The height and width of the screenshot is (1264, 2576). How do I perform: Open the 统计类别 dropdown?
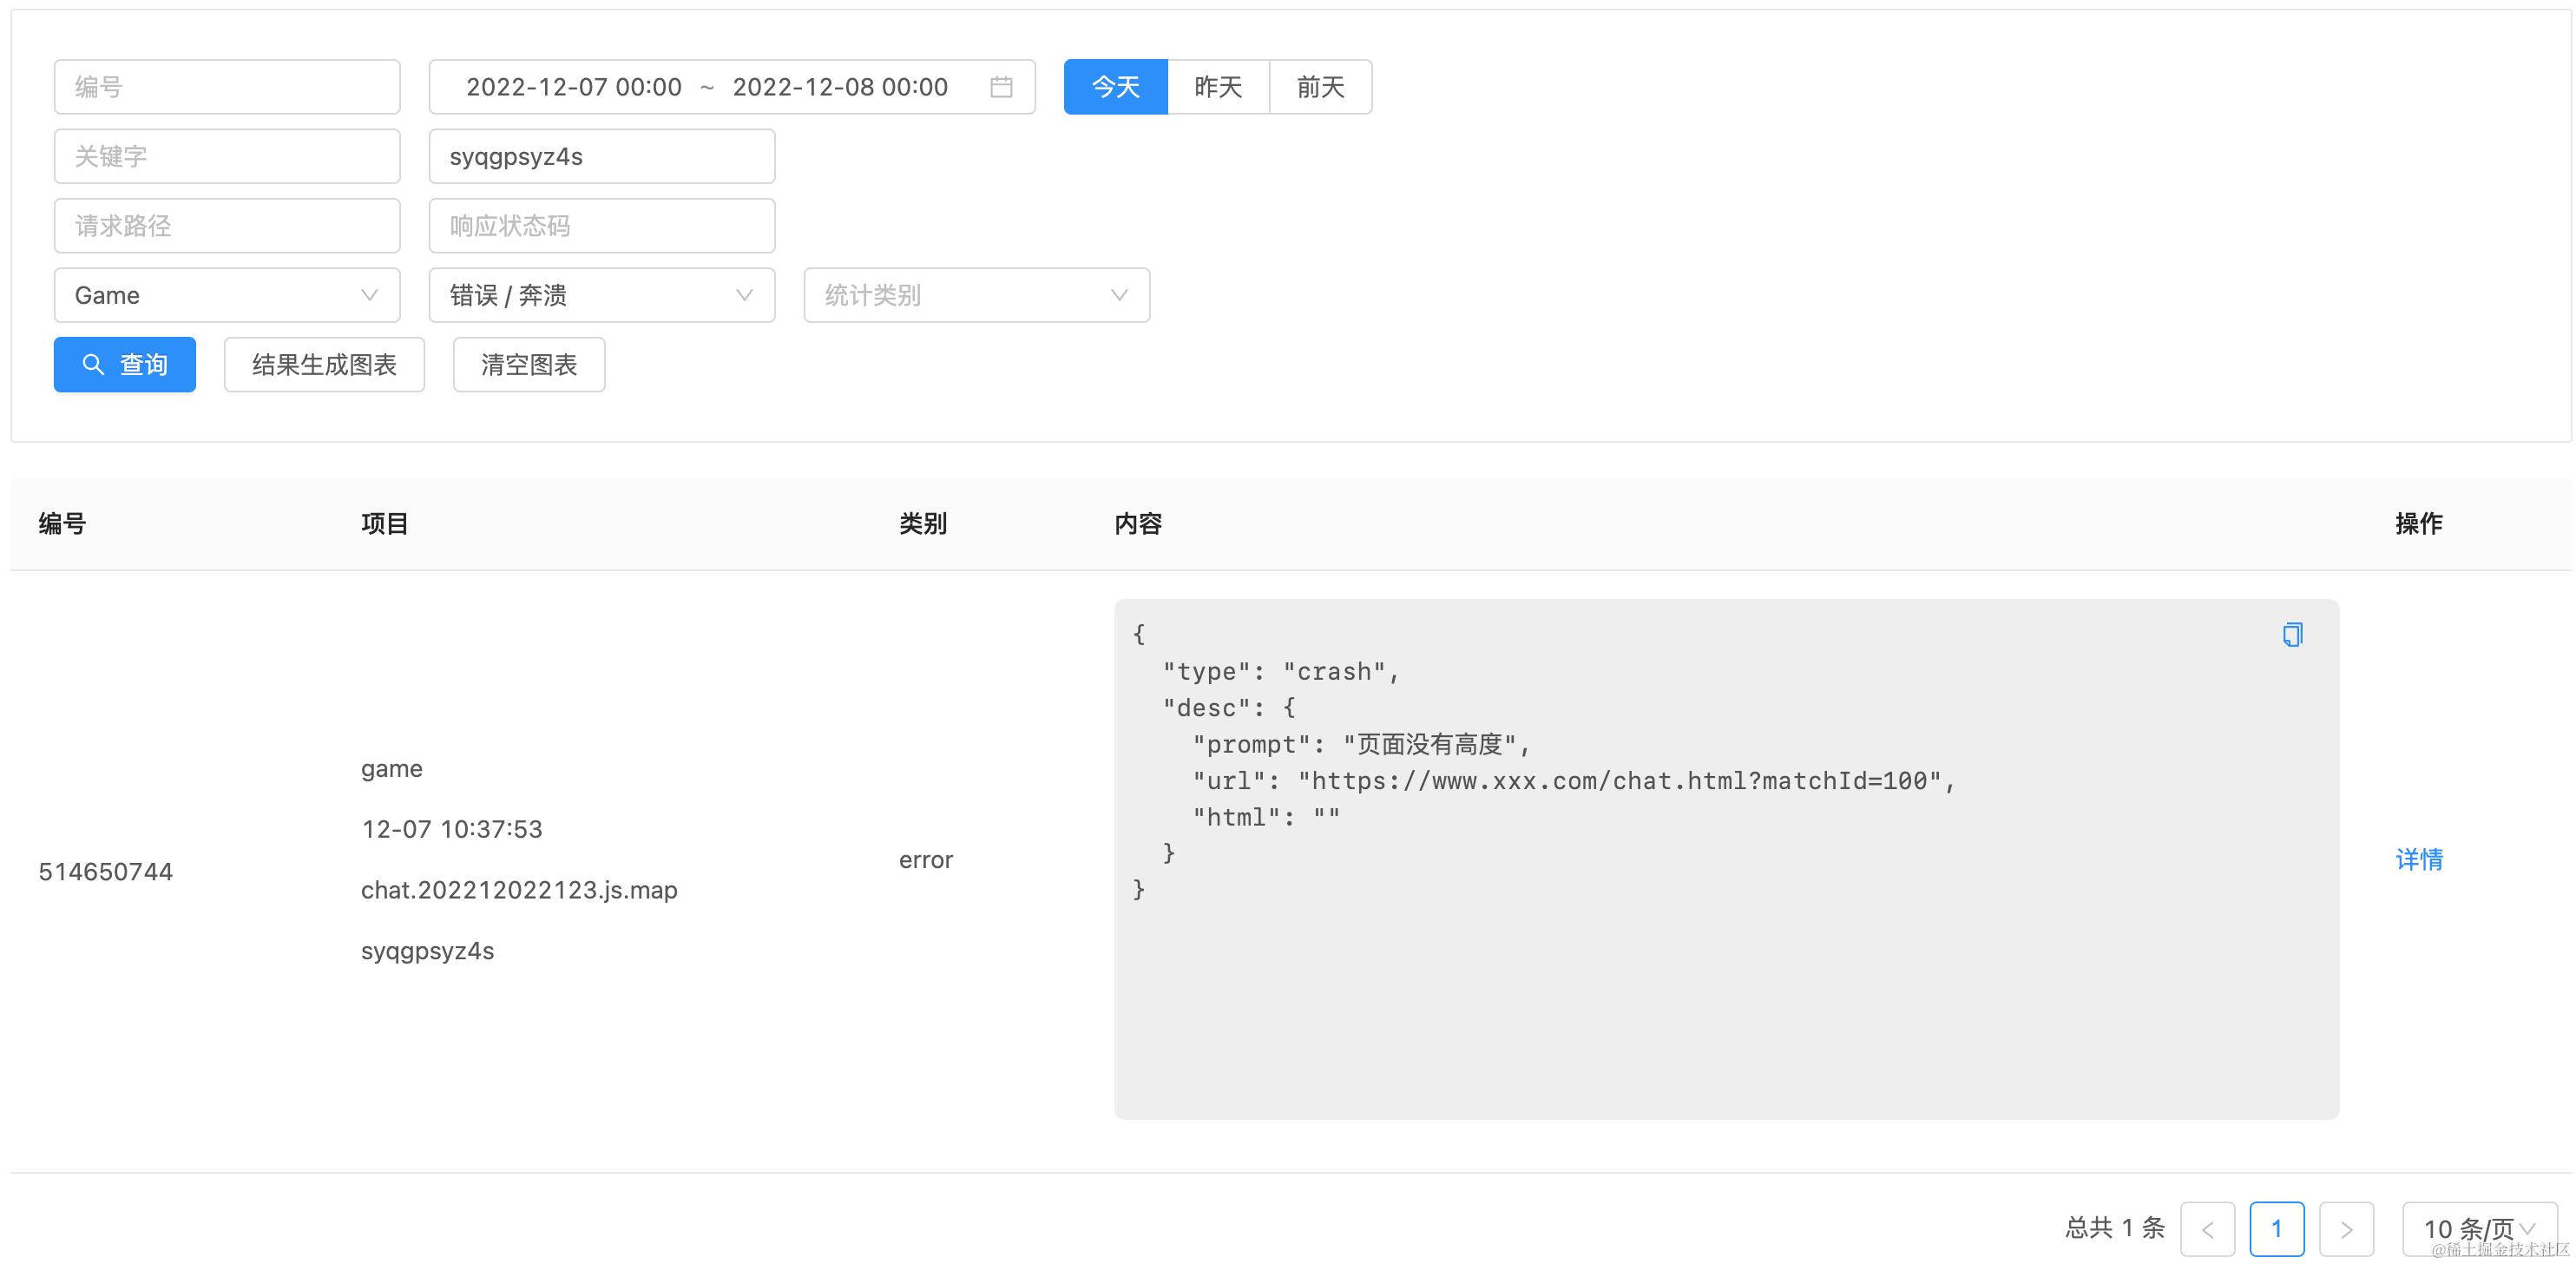976,295
